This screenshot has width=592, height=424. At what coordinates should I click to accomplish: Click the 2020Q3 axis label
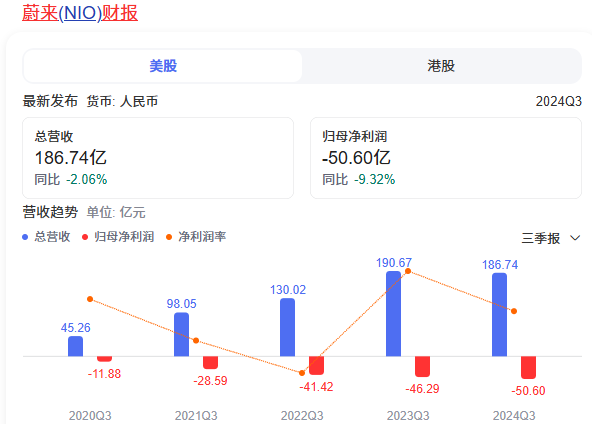pyautogui.click(x=90, y=415)
